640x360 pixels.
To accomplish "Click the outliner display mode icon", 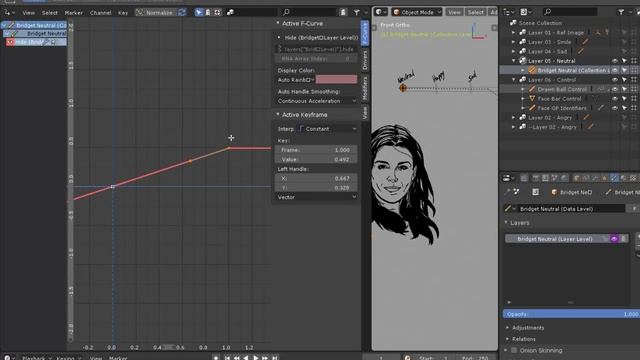I will tap(526, 12).
